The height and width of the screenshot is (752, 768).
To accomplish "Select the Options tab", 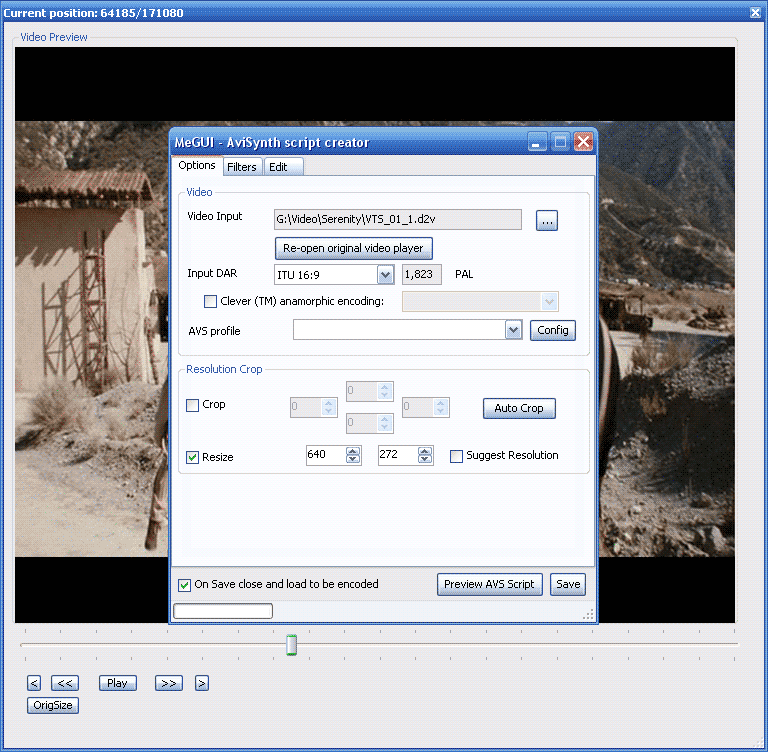I will click(197, 166).
